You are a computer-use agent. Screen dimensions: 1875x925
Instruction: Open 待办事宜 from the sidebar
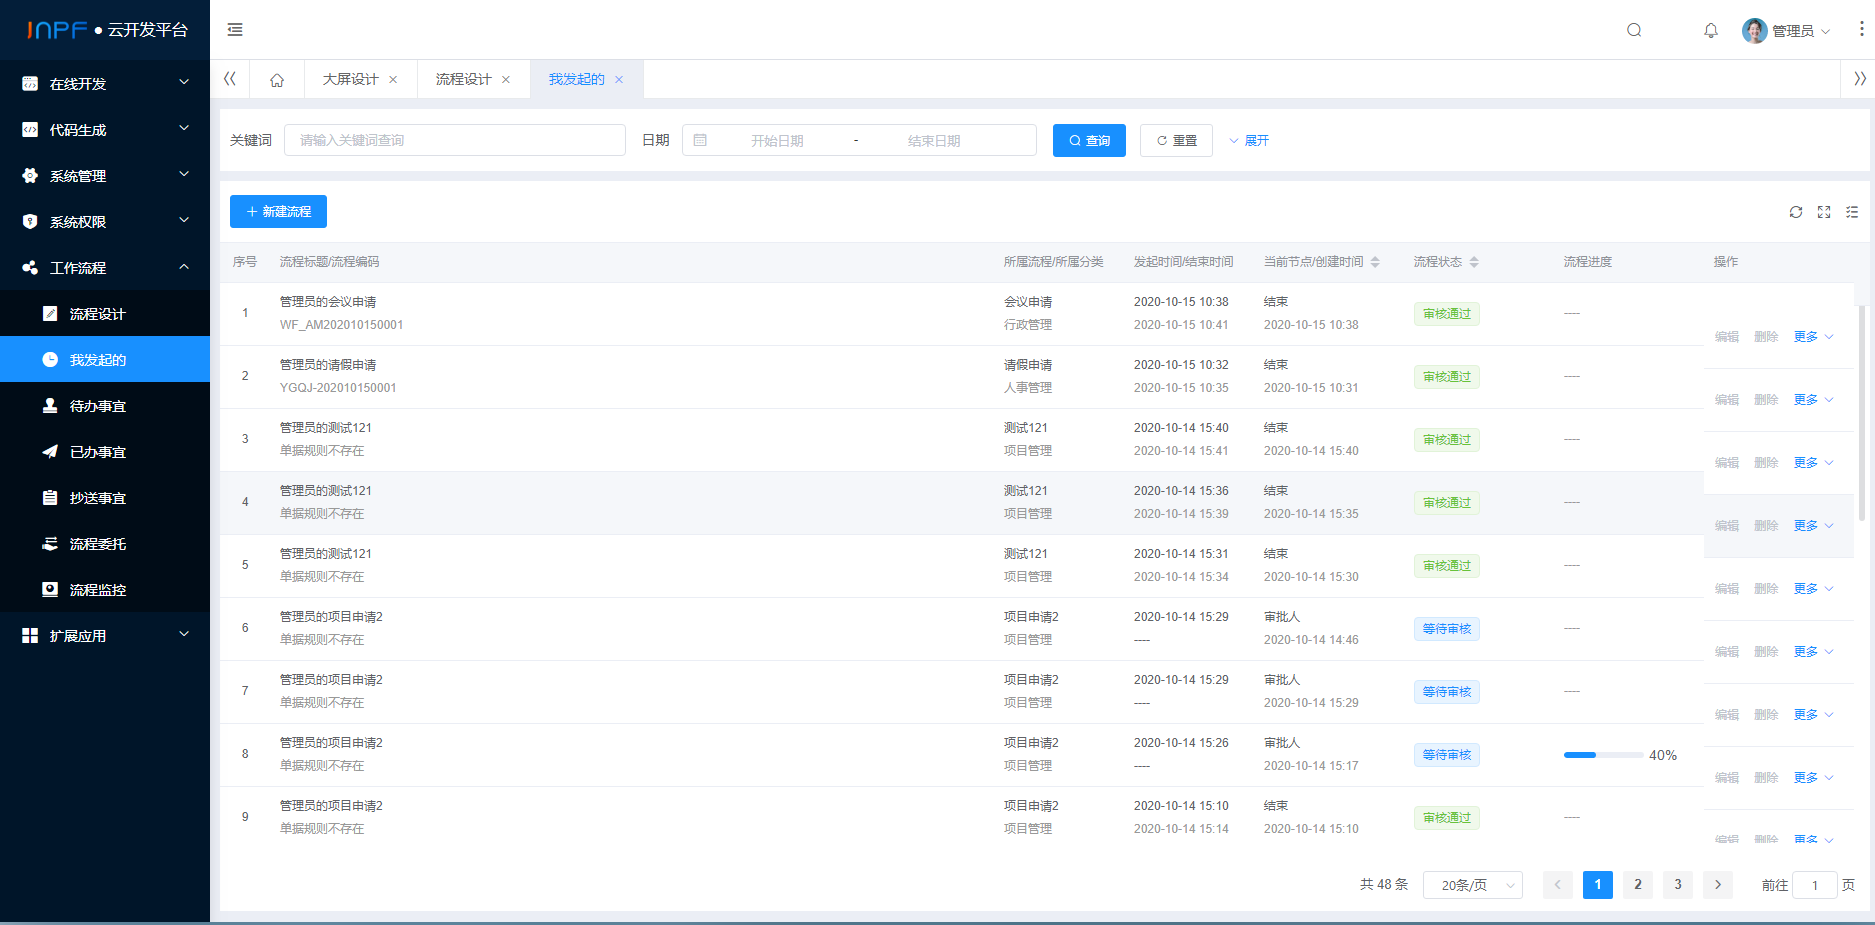pos(97,405)
